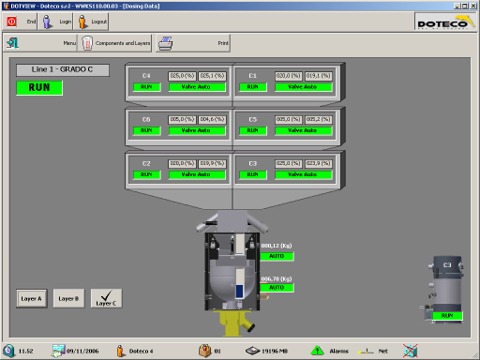Click the recipe box icon labeled 01
The image size is (480, 360).
[x=205, y=351]
